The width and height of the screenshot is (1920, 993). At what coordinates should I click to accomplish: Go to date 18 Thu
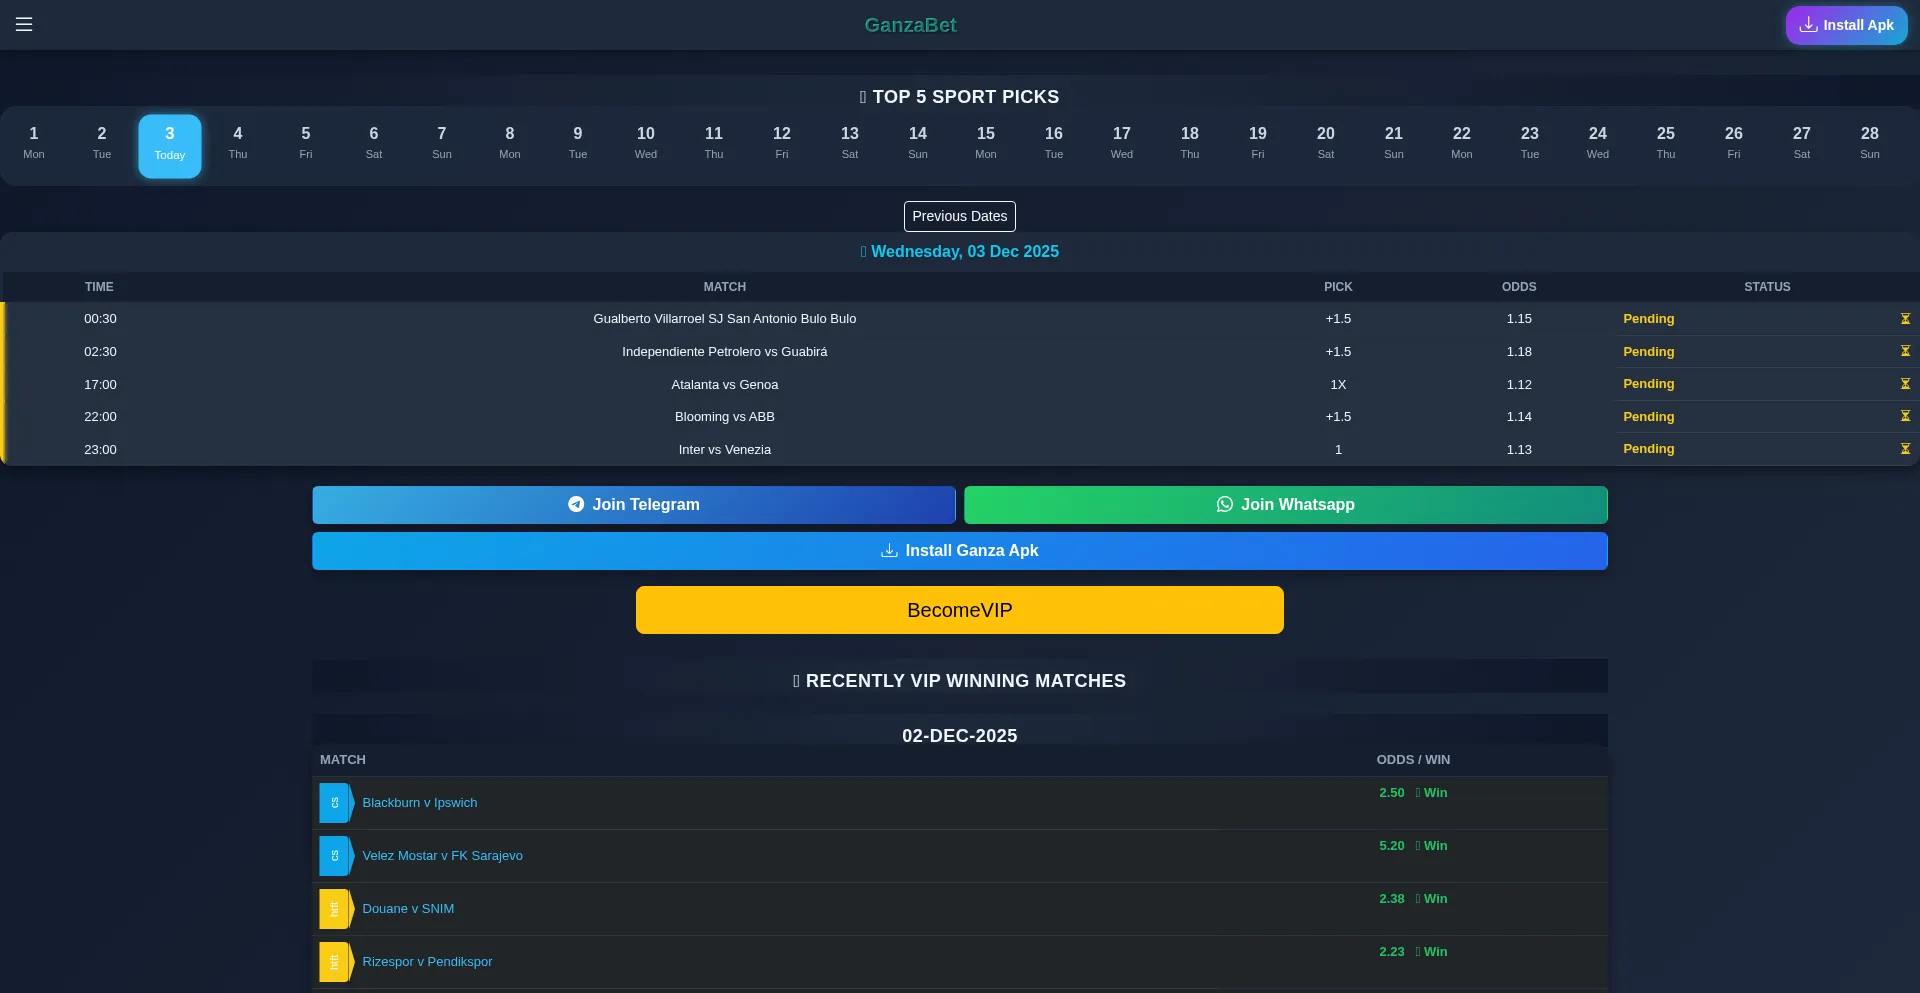click(1190, 142)
